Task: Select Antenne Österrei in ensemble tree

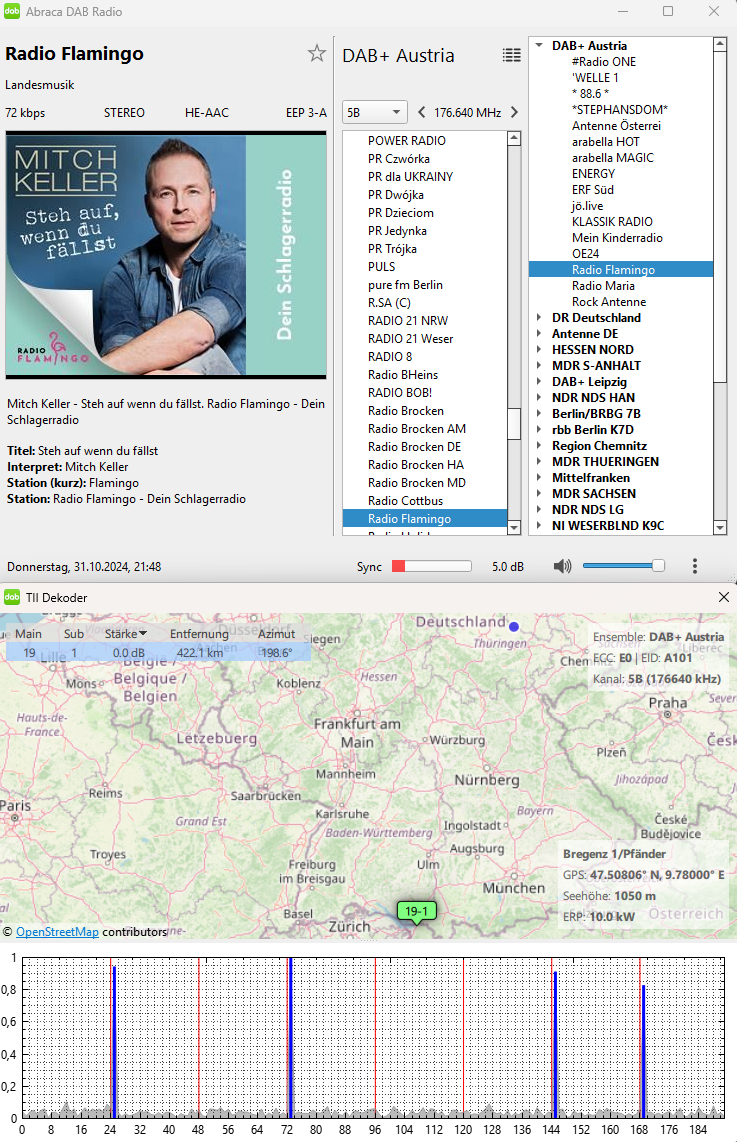Action: coord(616,126)
